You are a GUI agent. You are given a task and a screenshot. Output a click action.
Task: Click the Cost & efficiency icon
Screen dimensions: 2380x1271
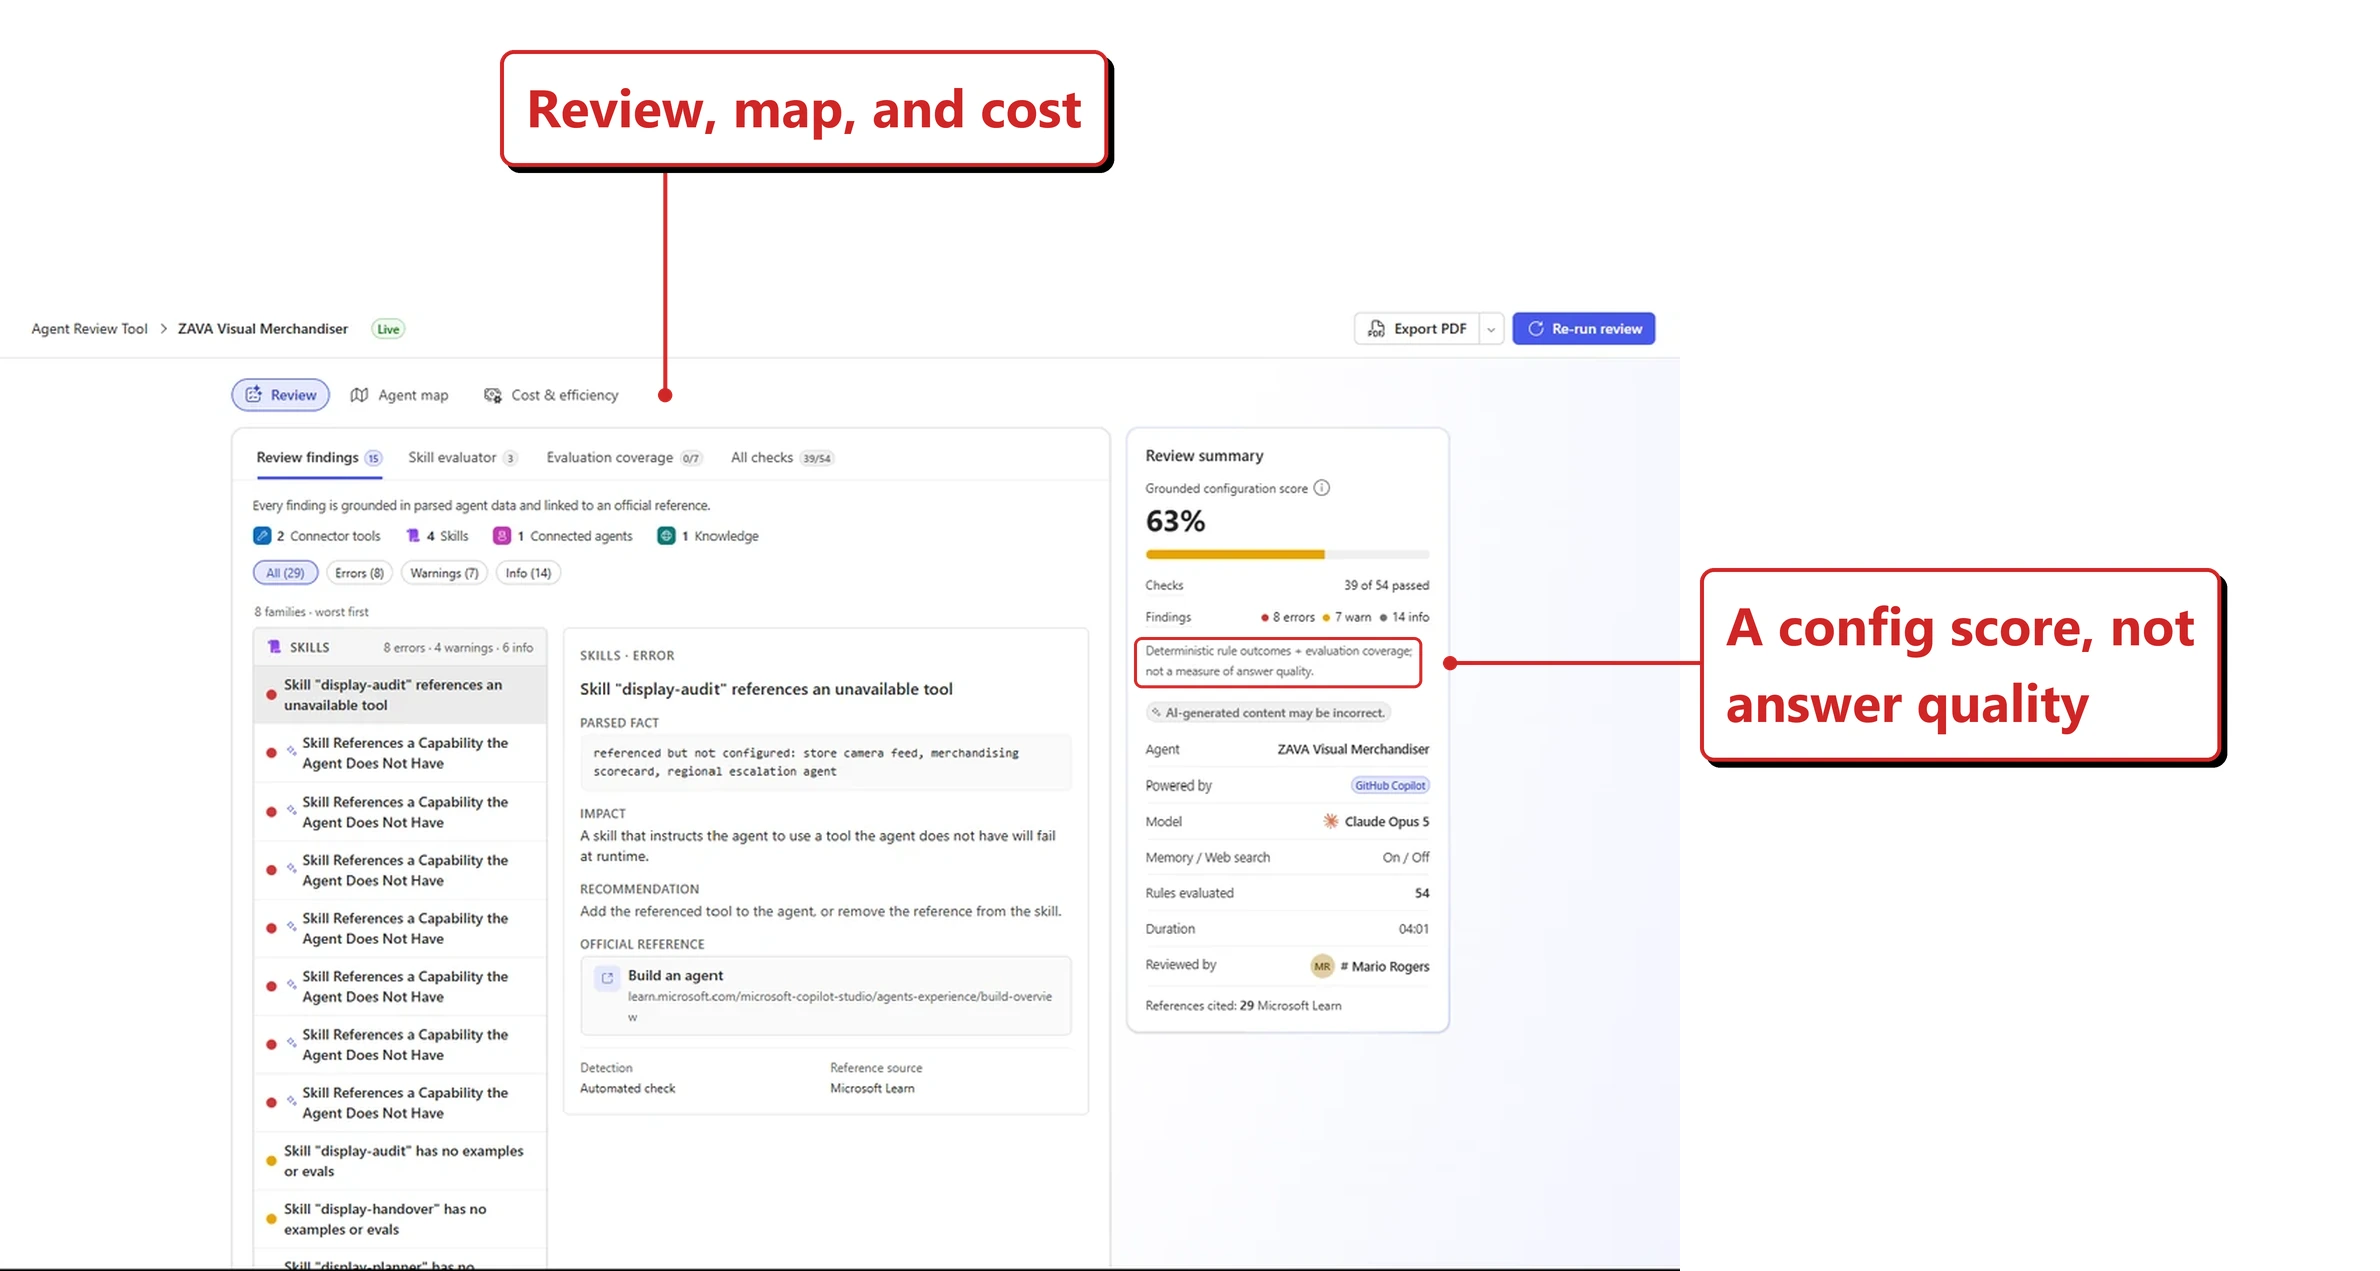click(x=493, y=395)
